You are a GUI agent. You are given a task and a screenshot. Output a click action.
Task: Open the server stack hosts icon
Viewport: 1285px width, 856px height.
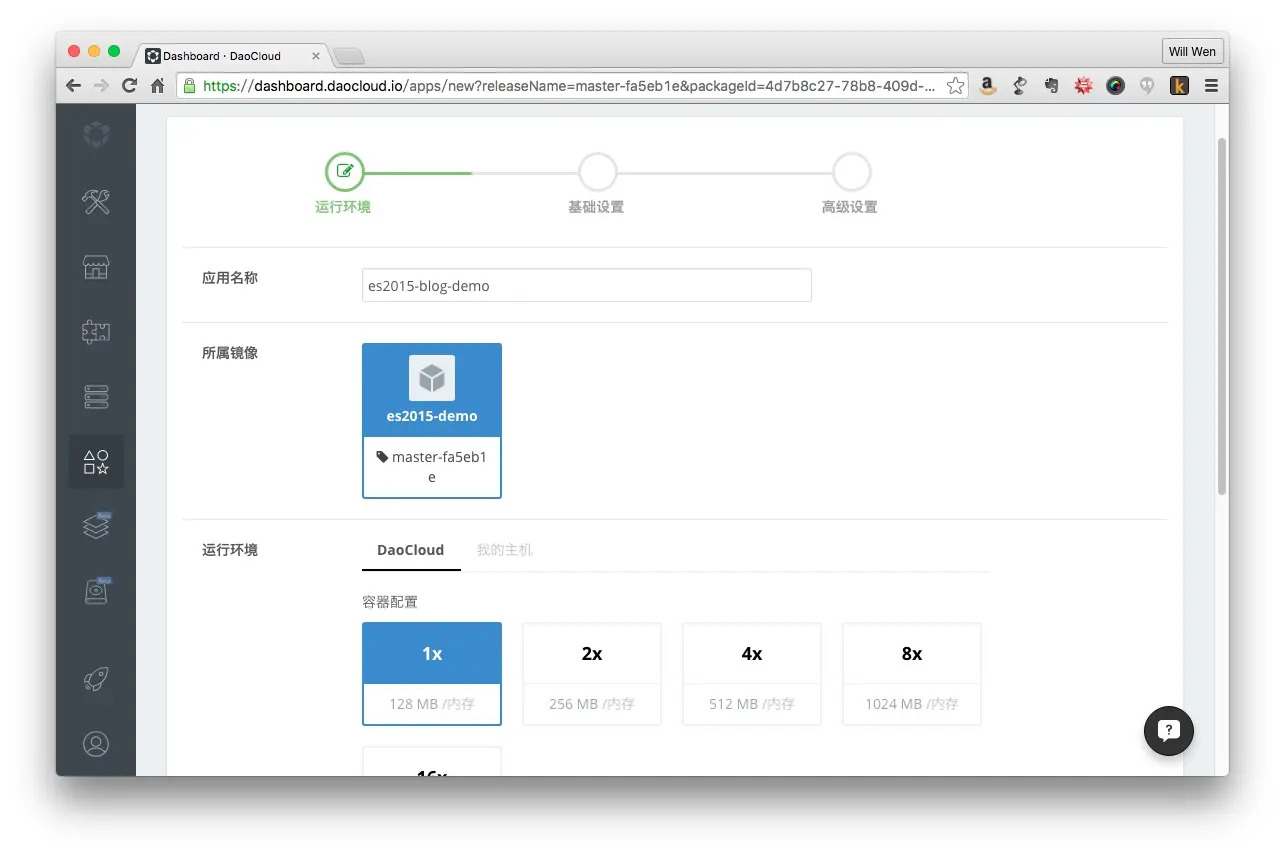pos(96,397)
